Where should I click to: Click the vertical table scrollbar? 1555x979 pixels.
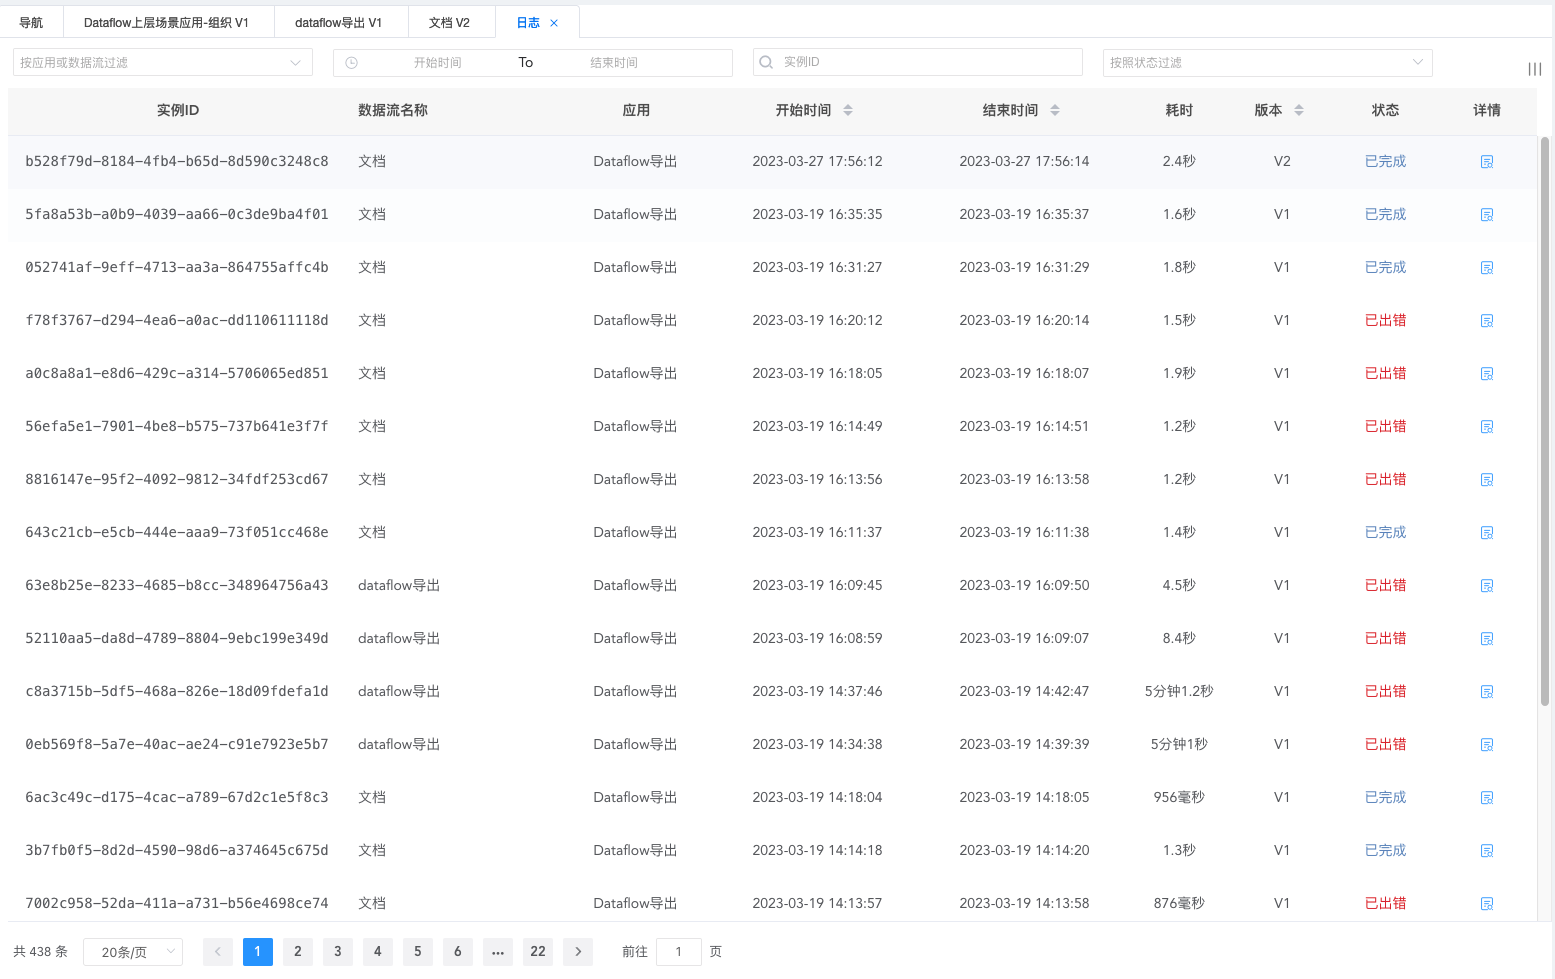click(1544, 420)
